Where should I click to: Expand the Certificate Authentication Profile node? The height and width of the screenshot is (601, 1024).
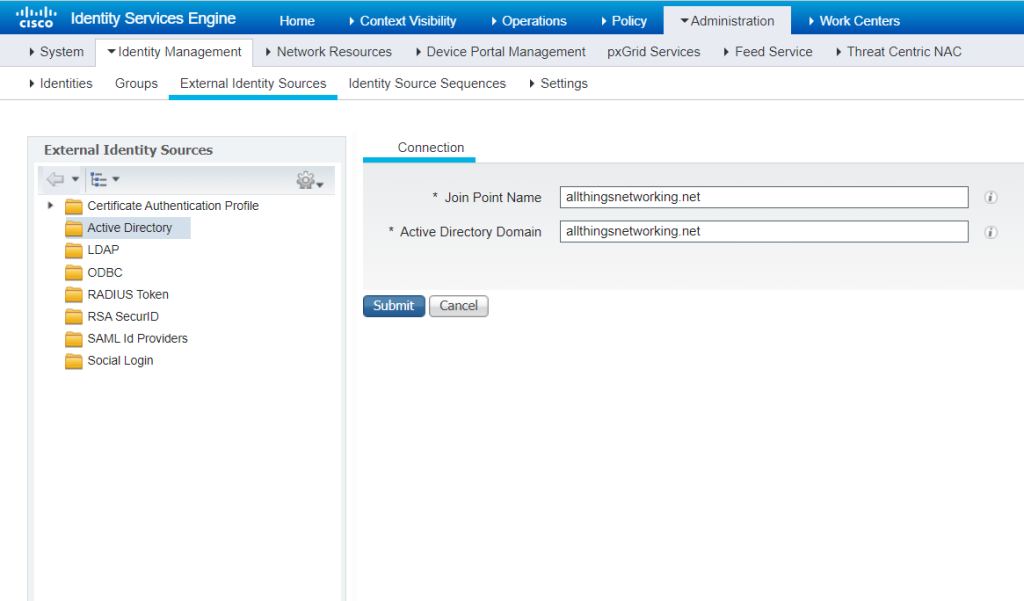coord(50,206)
